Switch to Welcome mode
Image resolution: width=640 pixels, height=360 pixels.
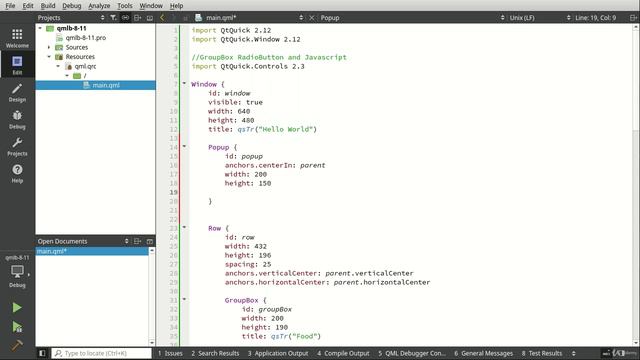pos(17,38)
